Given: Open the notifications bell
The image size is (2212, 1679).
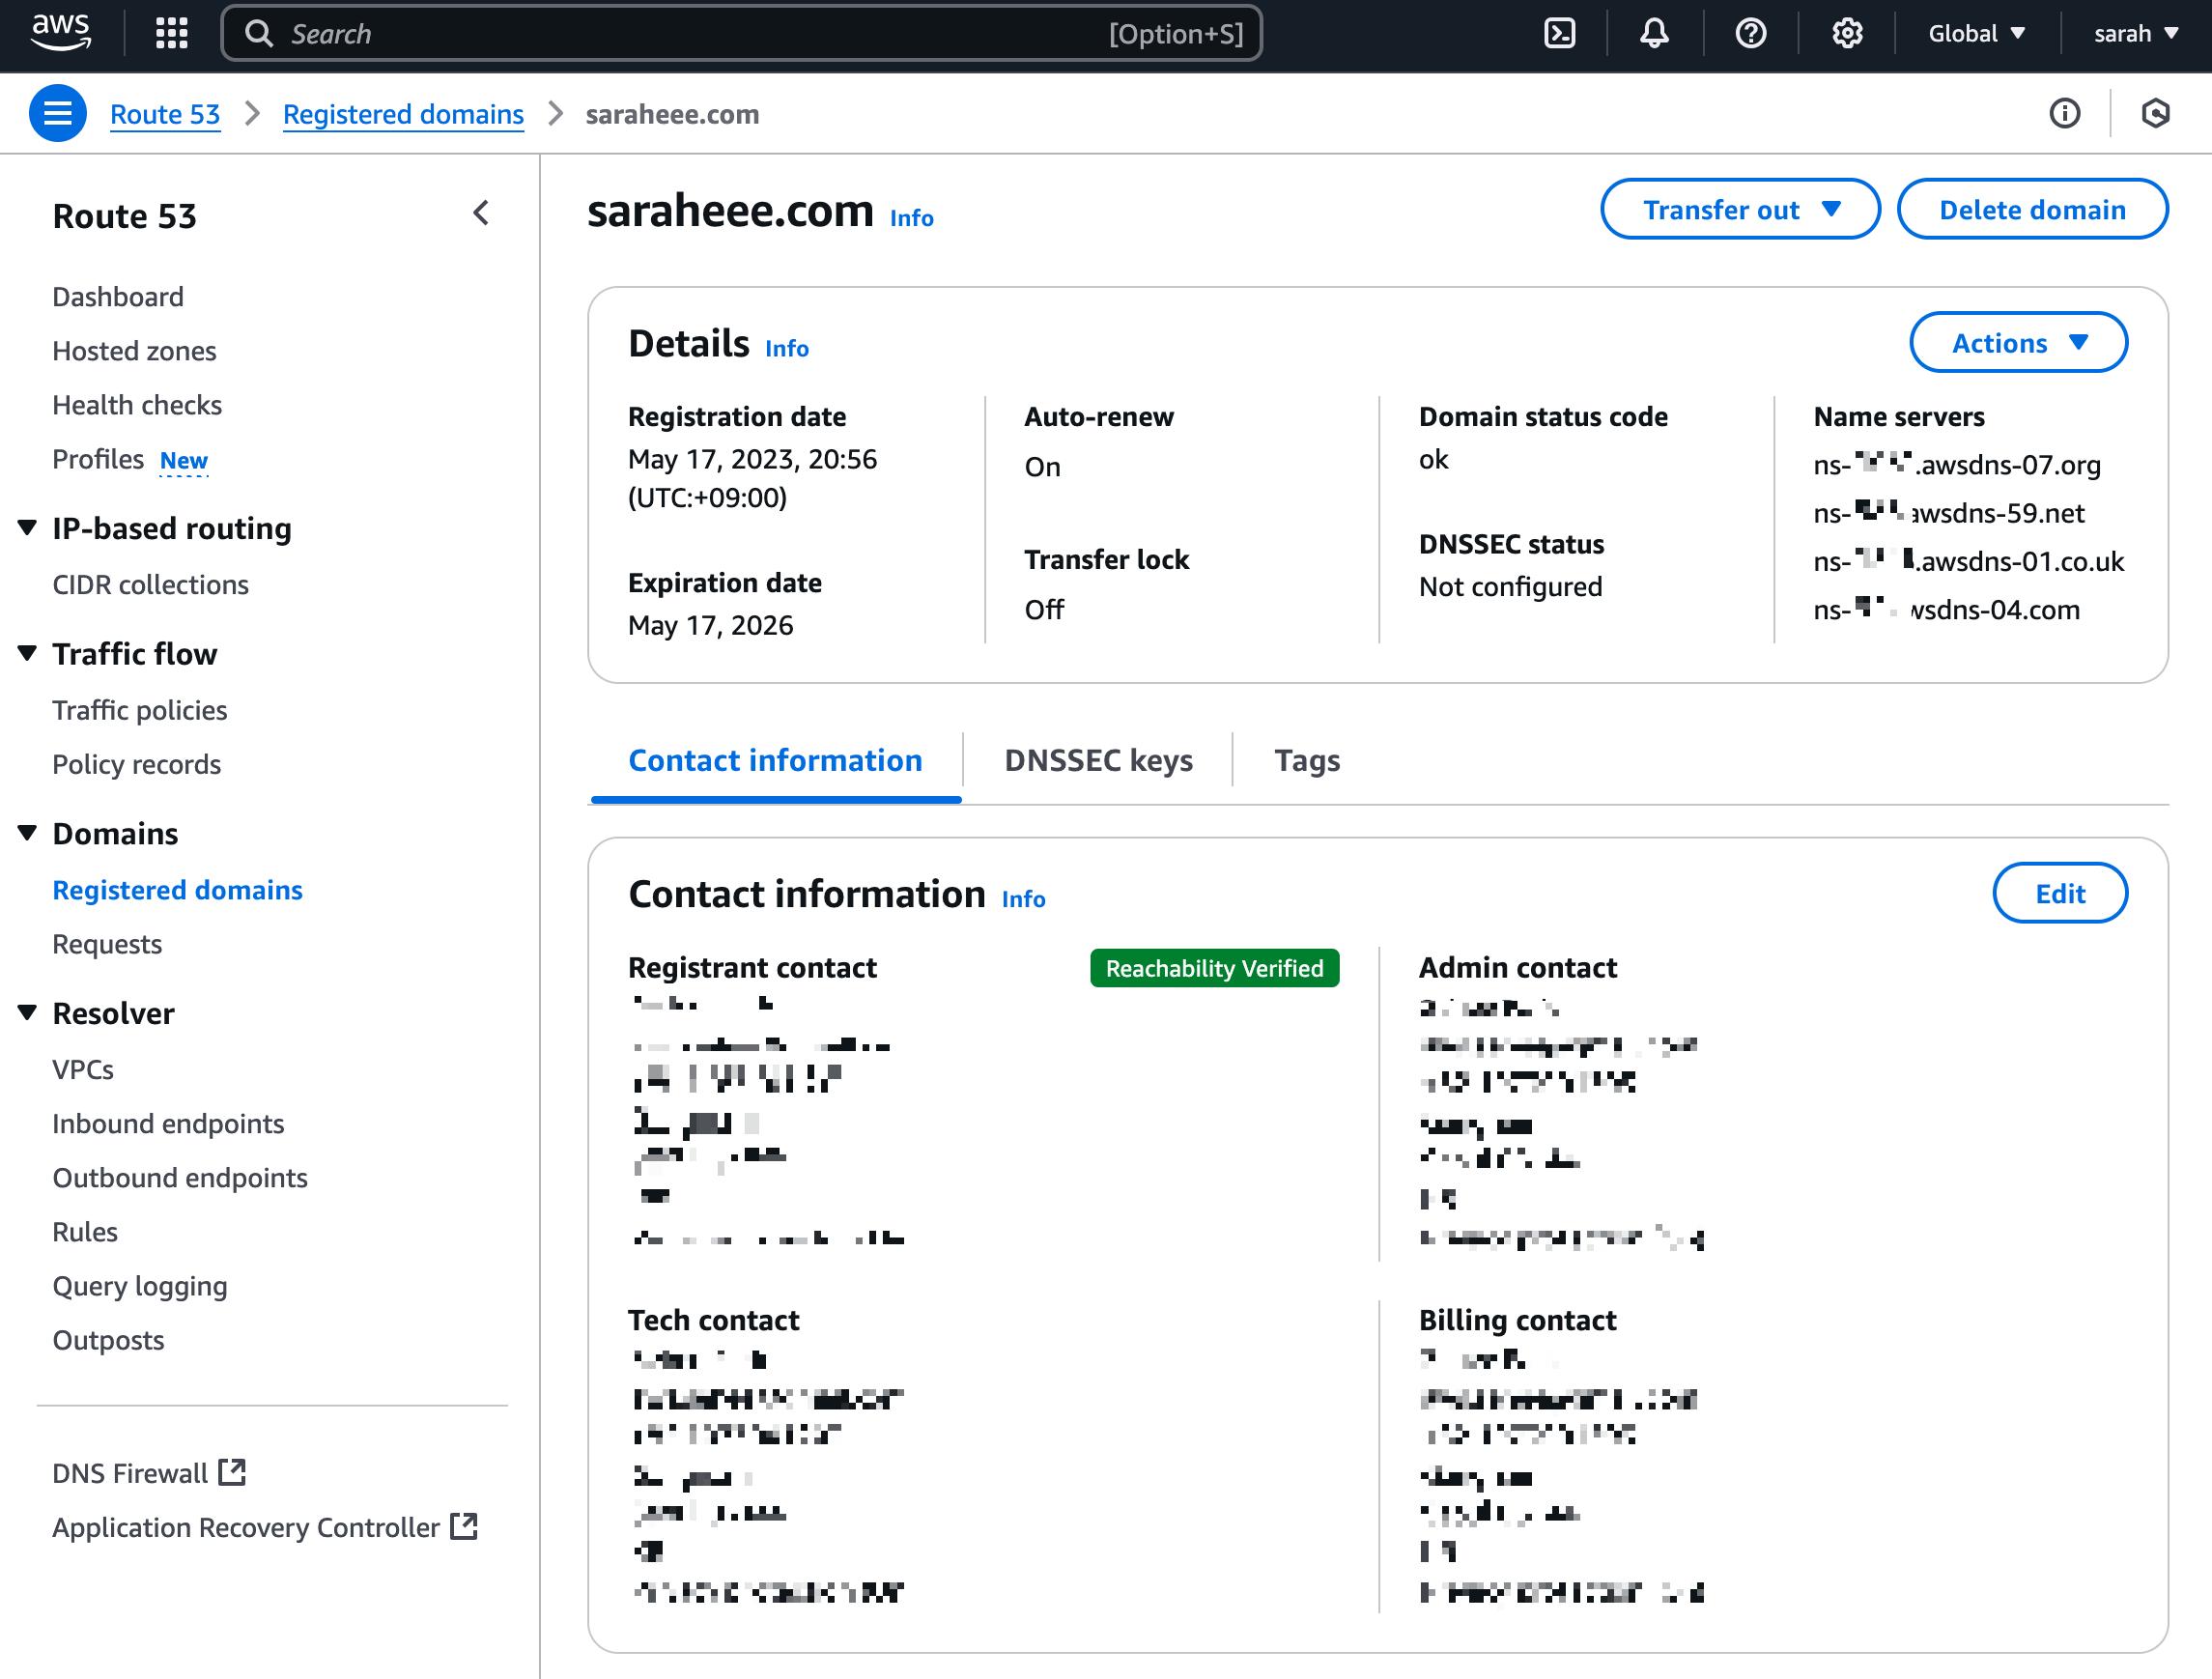Looking at the screenshot, I should pyautogui.click(x=1654, y=33).
